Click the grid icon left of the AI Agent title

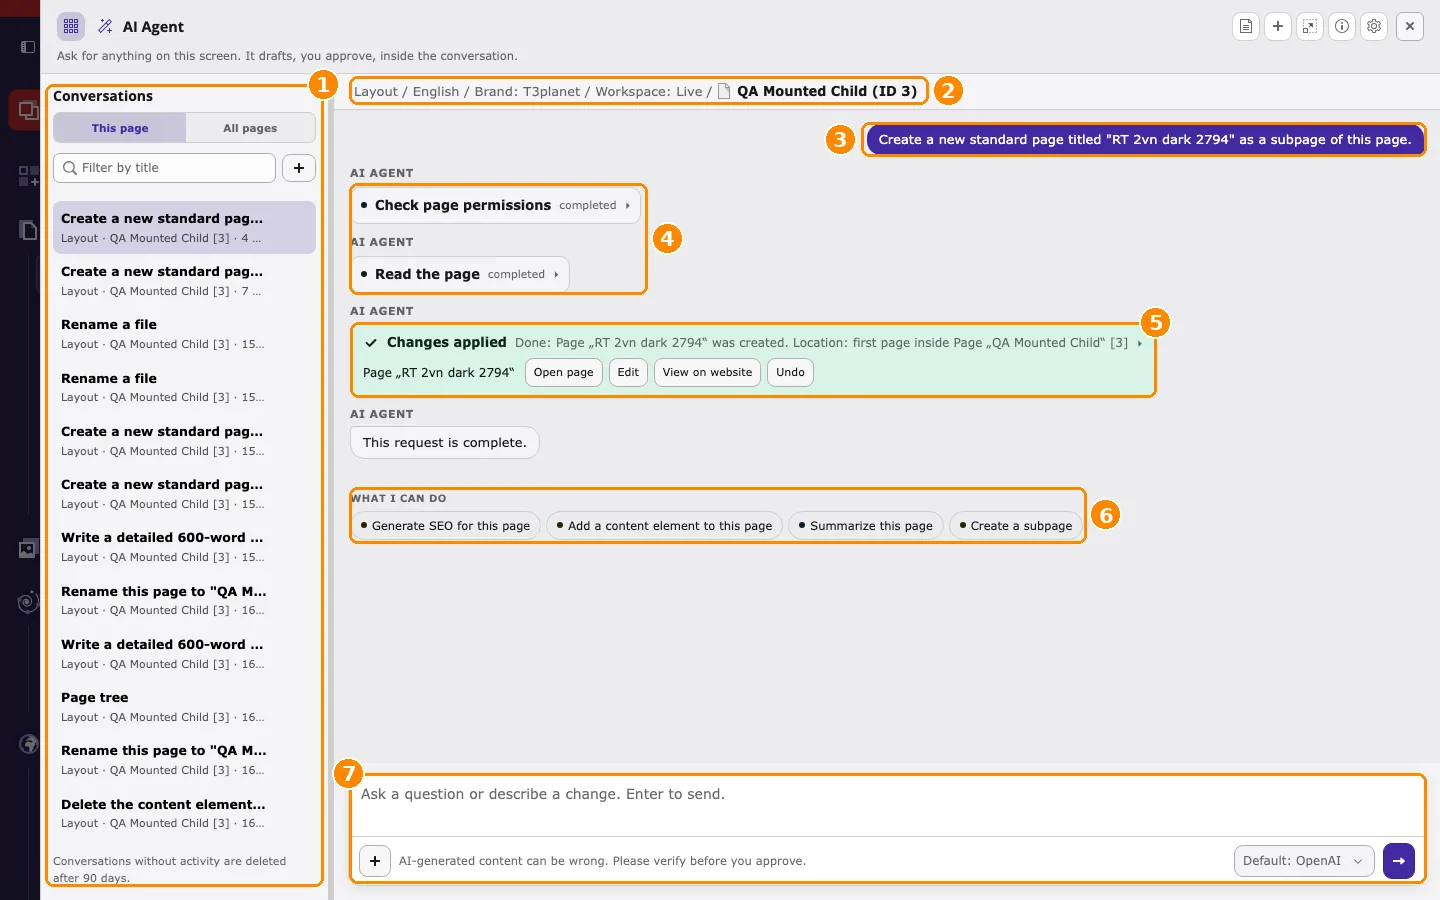click(x=71, y=27)
